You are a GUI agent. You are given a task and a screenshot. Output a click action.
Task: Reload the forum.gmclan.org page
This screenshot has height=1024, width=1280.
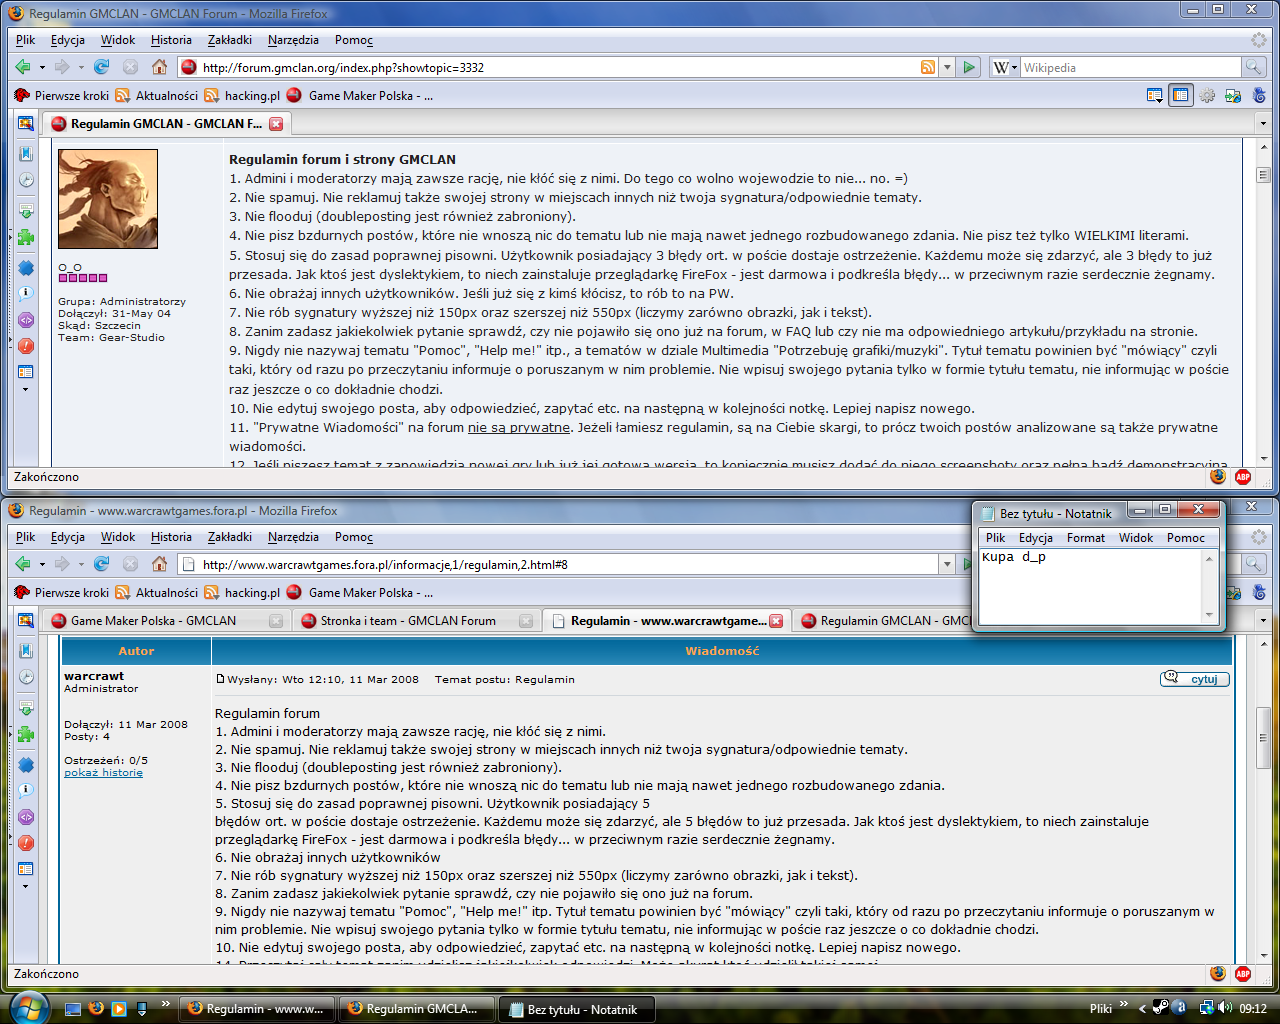(x=101, y=67)
